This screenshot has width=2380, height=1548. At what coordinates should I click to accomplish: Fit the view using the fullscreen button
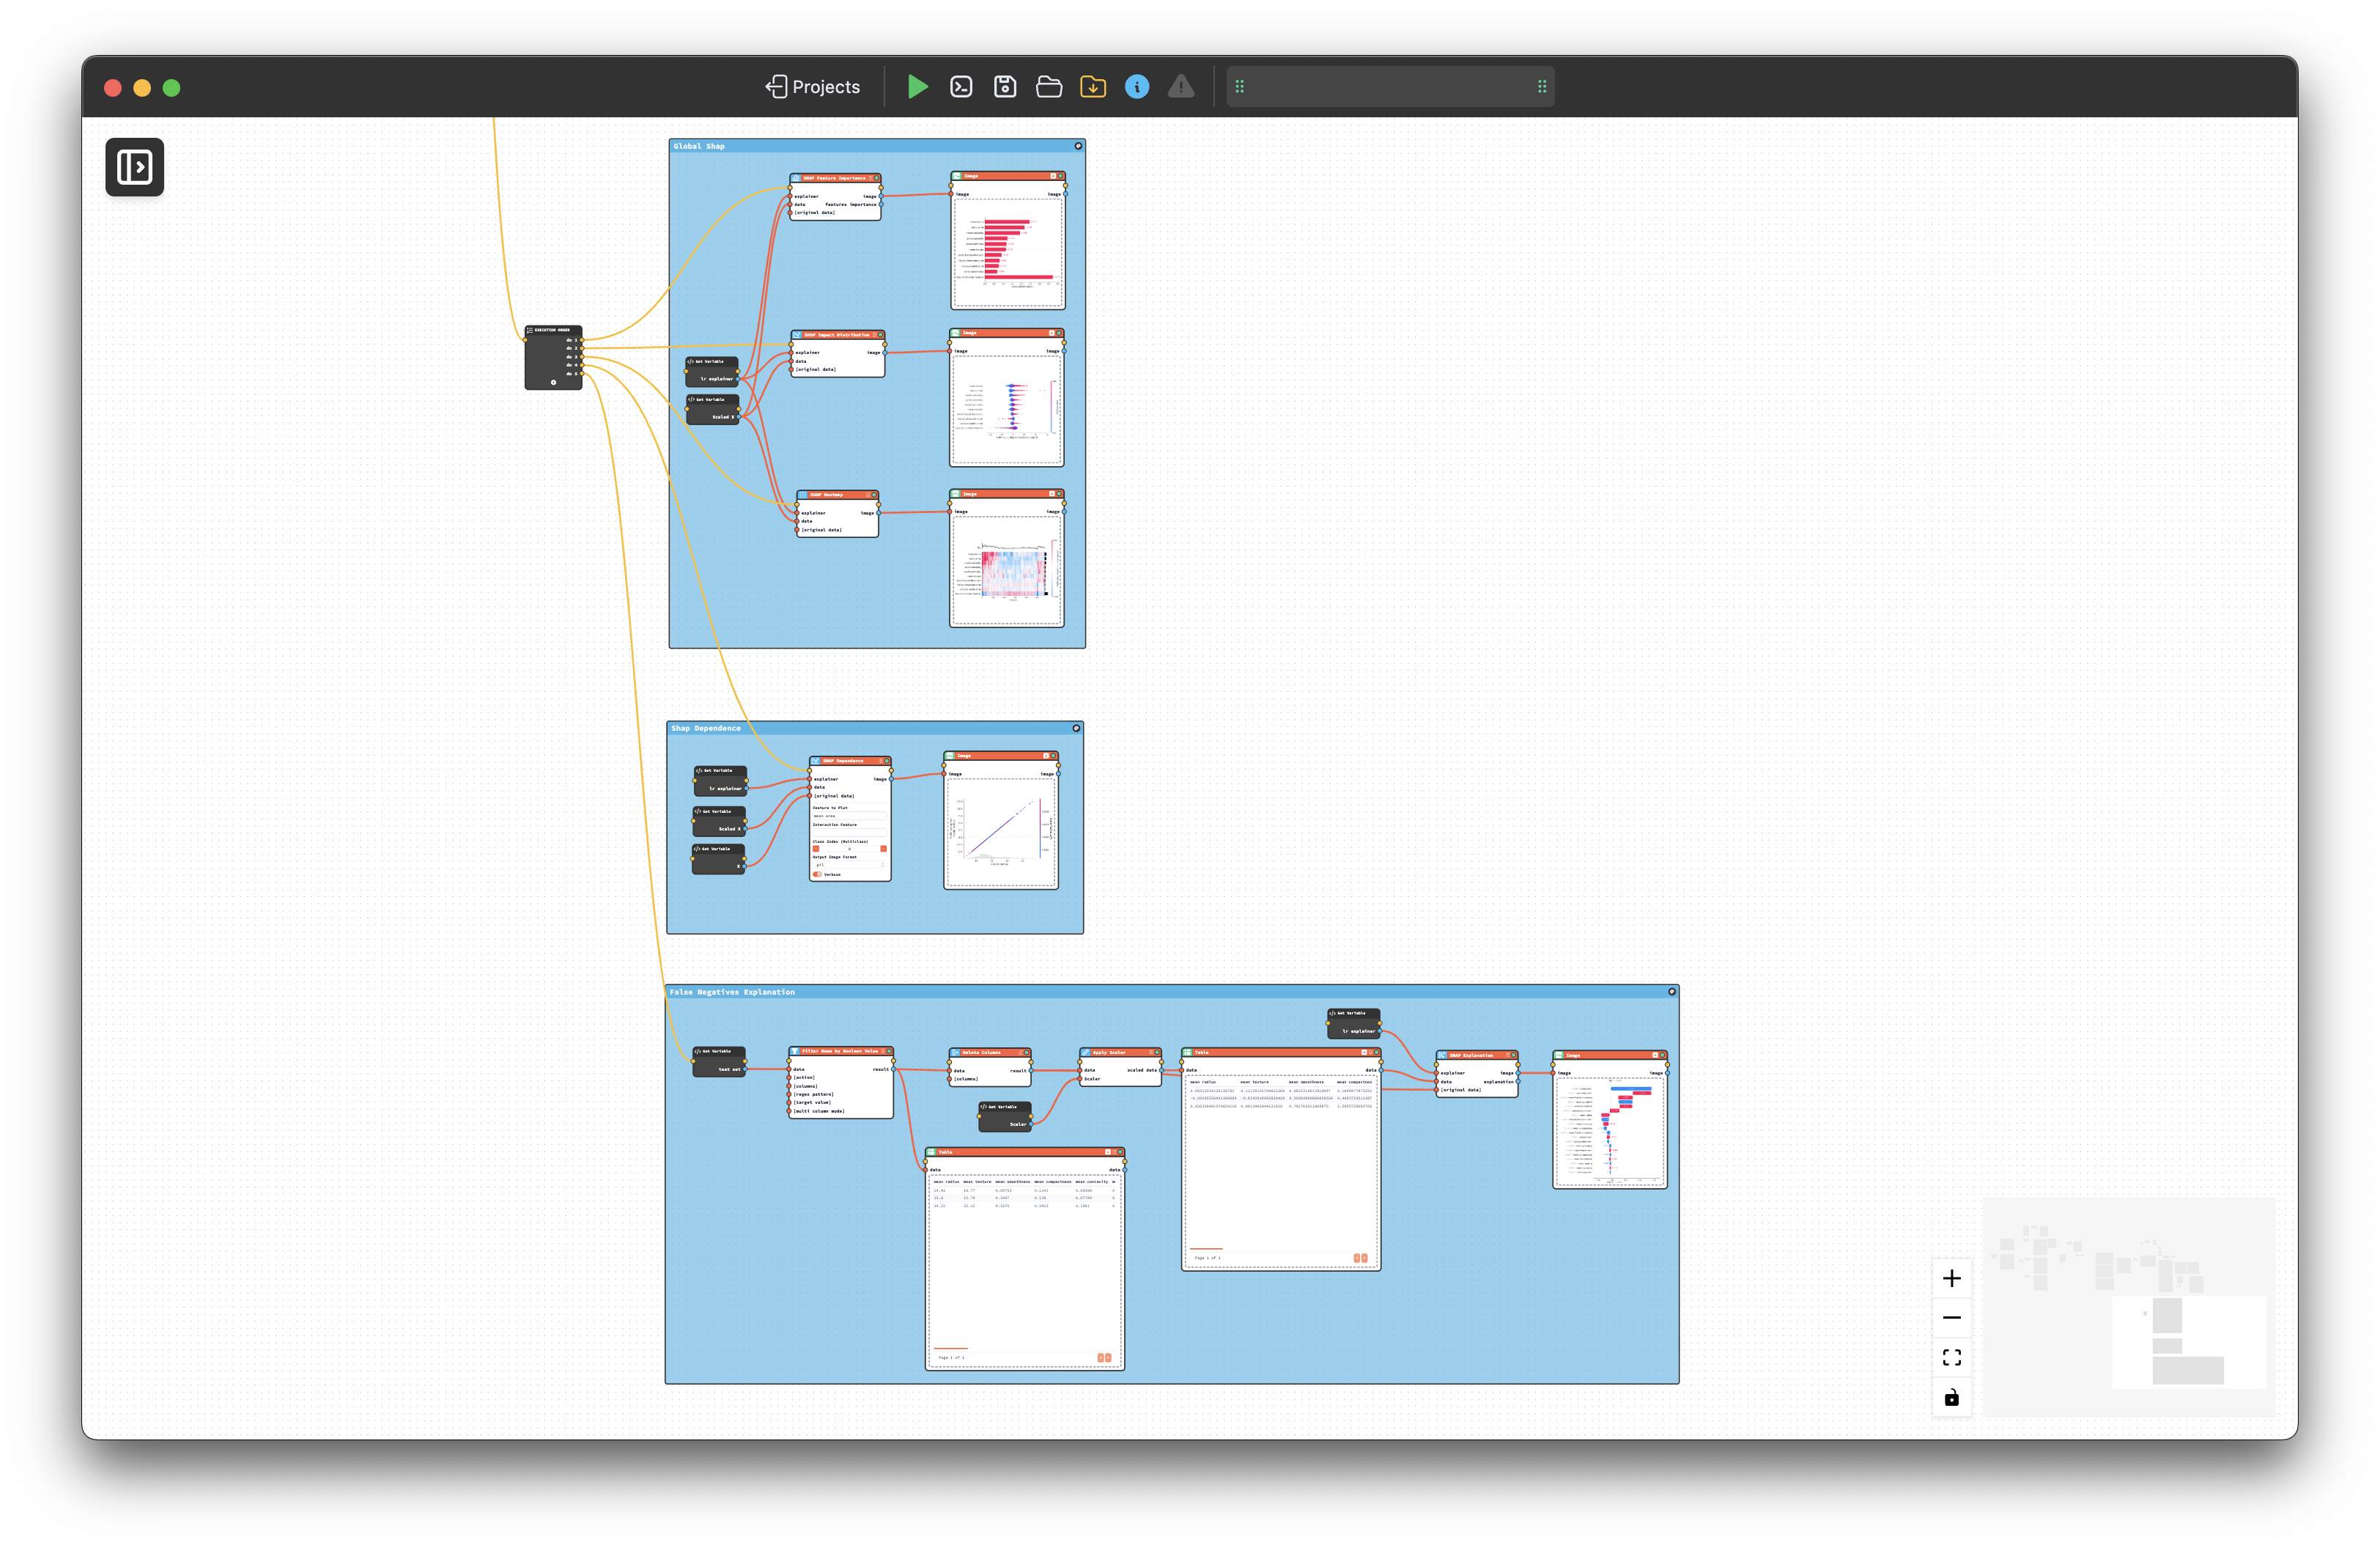(1951, 1357)
